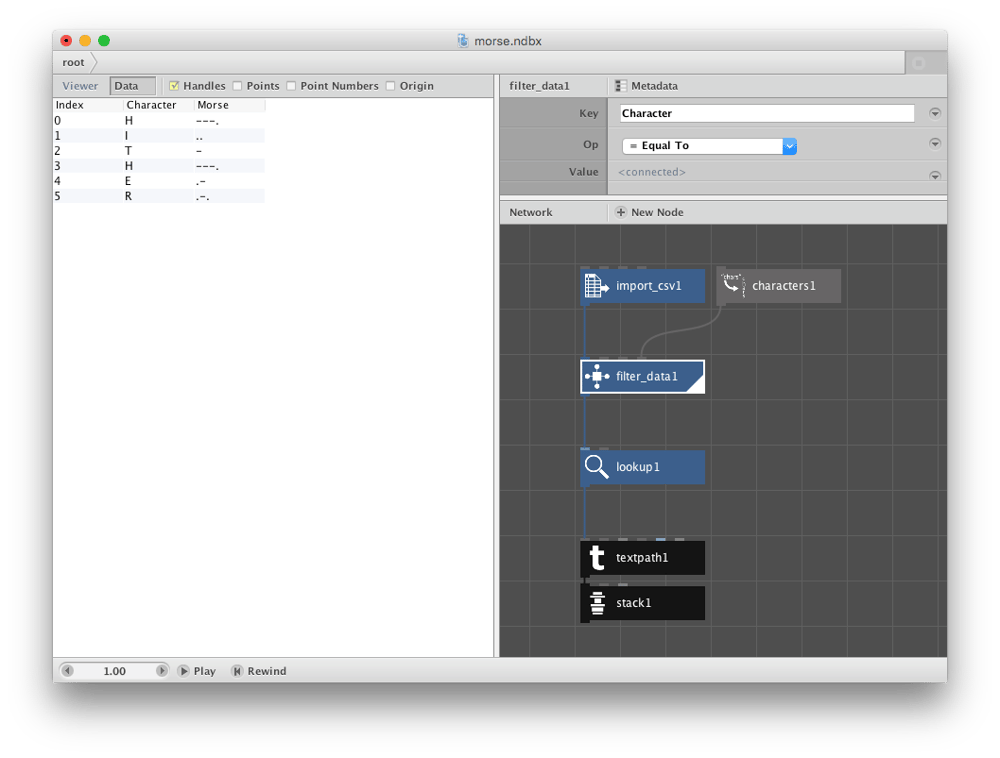Decrease frame number with left arrow
Viewport: 1000px width, 758px height.
point(68,671)
